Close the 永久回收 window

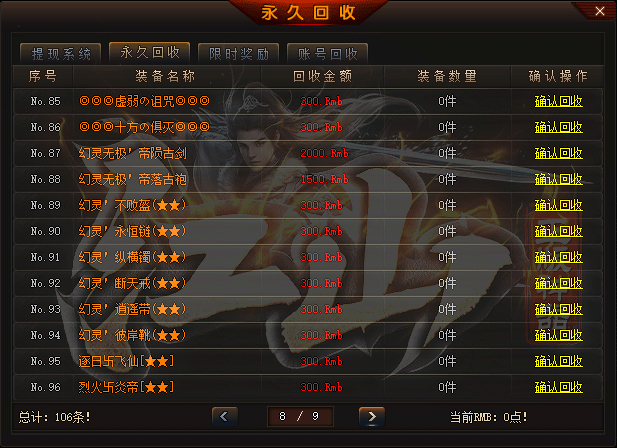[599, 11]
